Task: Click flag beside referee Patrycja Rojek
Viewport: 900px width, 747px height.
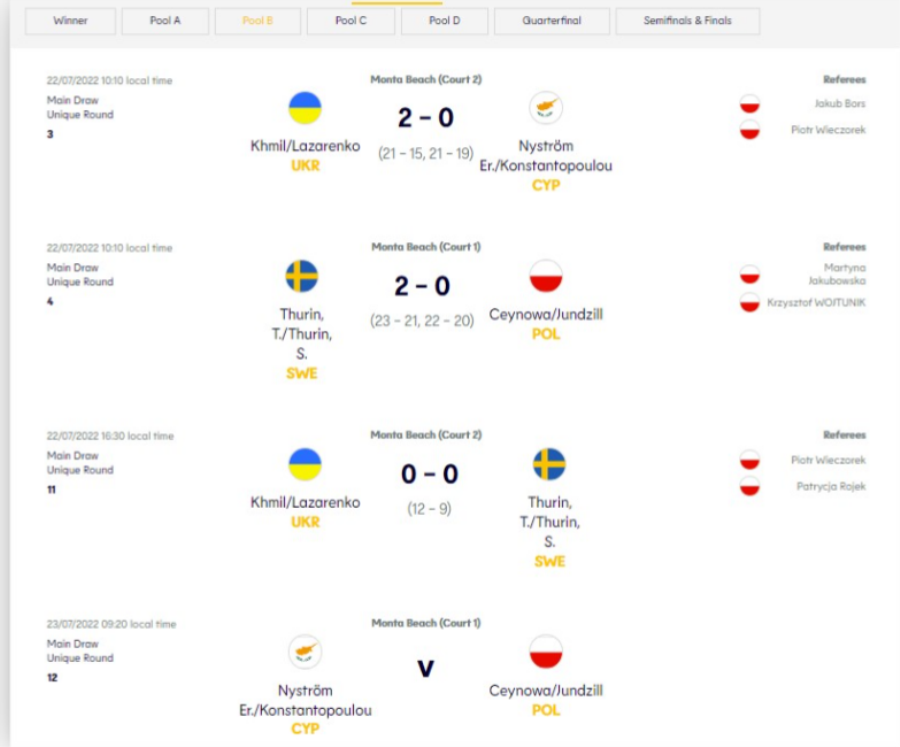Action: pos(750,486)
